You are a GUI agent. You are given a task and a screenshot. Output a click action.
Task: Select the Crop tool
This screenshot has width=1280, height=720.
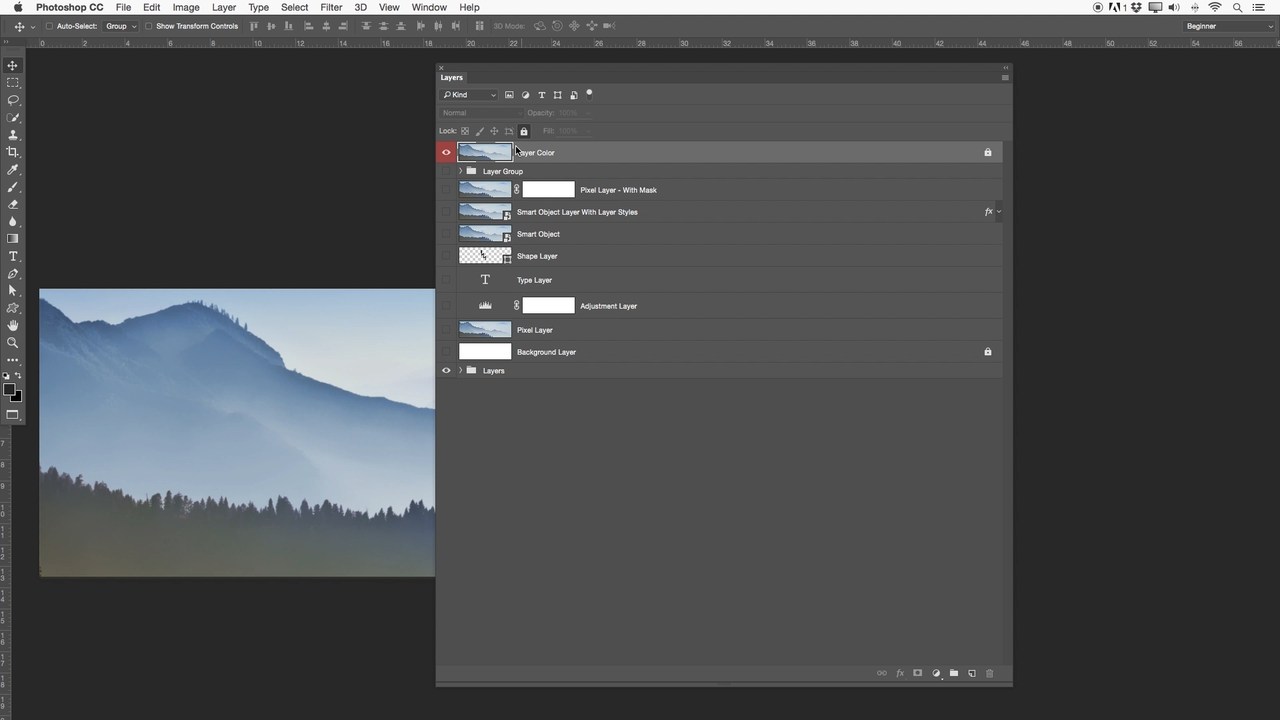click(13, 152)
